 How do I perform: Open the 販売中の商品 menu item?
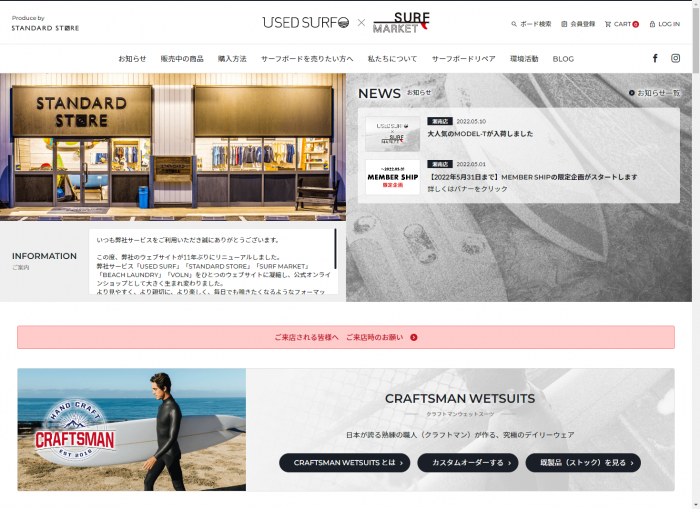[182, 59]
